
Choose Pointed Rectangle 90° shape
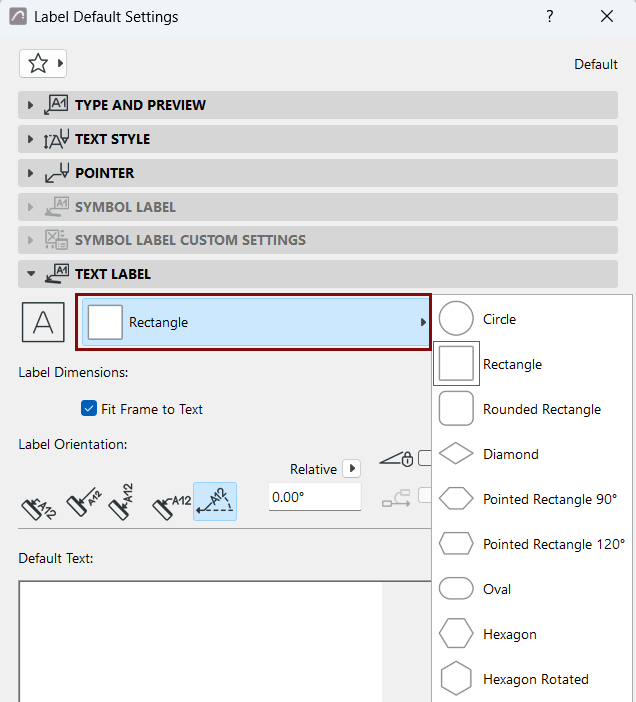pos(532,499)
